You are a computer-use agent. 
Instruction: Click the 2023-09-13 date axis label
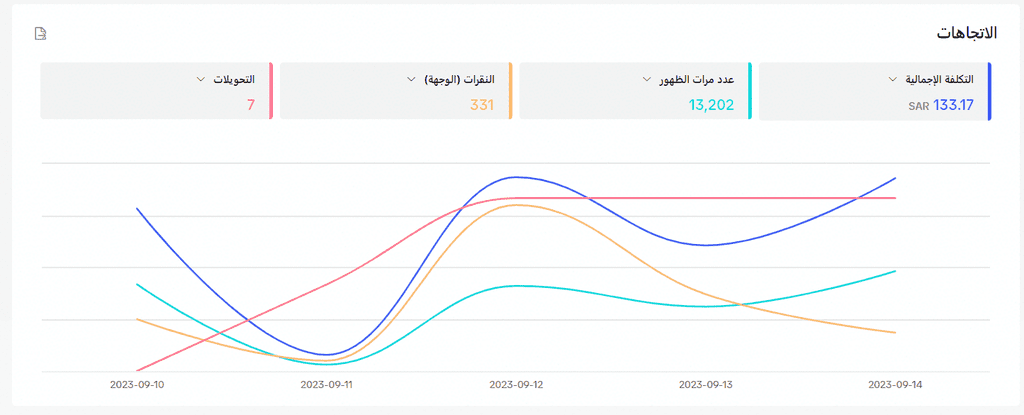click(706, 384)
